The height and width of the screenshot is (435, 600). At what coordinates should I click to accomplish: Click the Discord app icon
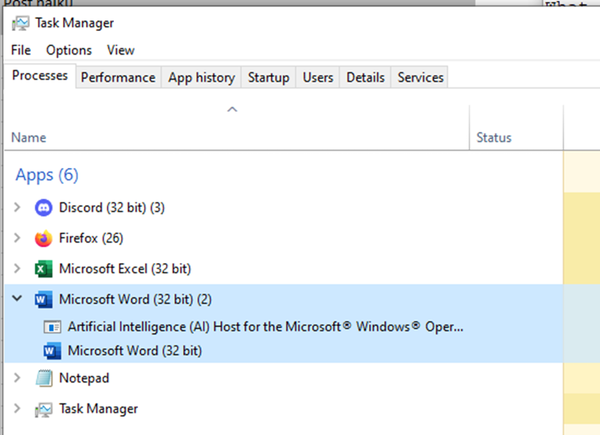point(43,208)
